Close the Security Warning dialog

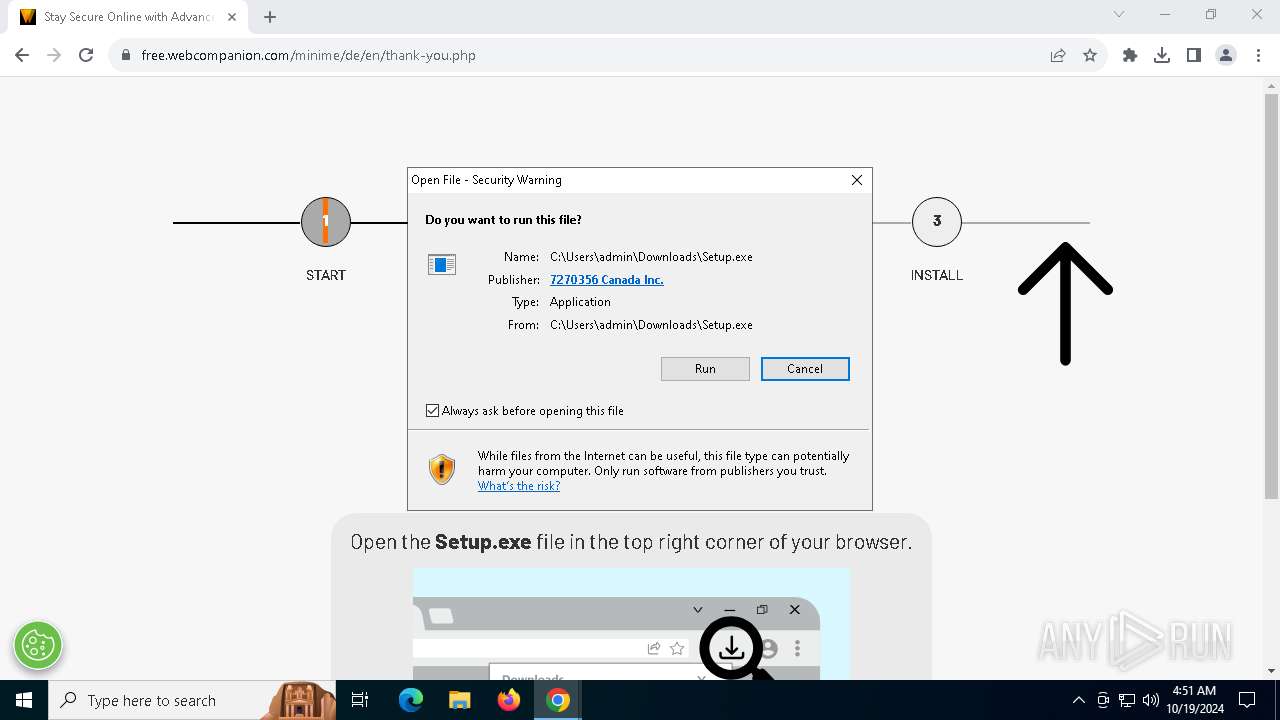click(x=856, y=180)
